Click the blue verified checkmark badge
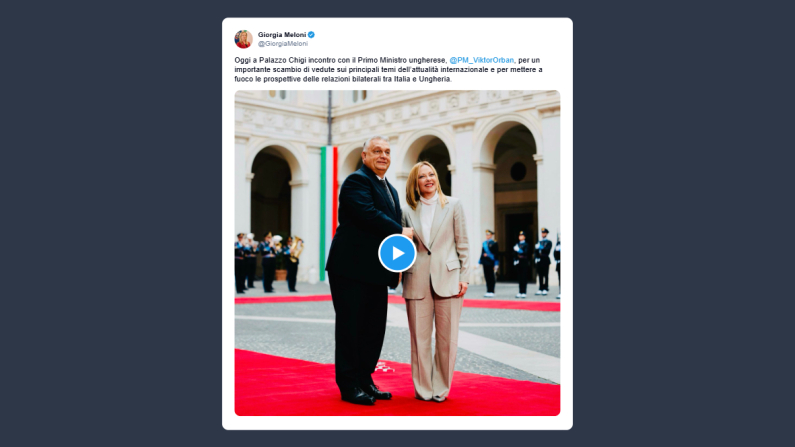Screen dimensions: 795x447 click(x=311, y=34)
